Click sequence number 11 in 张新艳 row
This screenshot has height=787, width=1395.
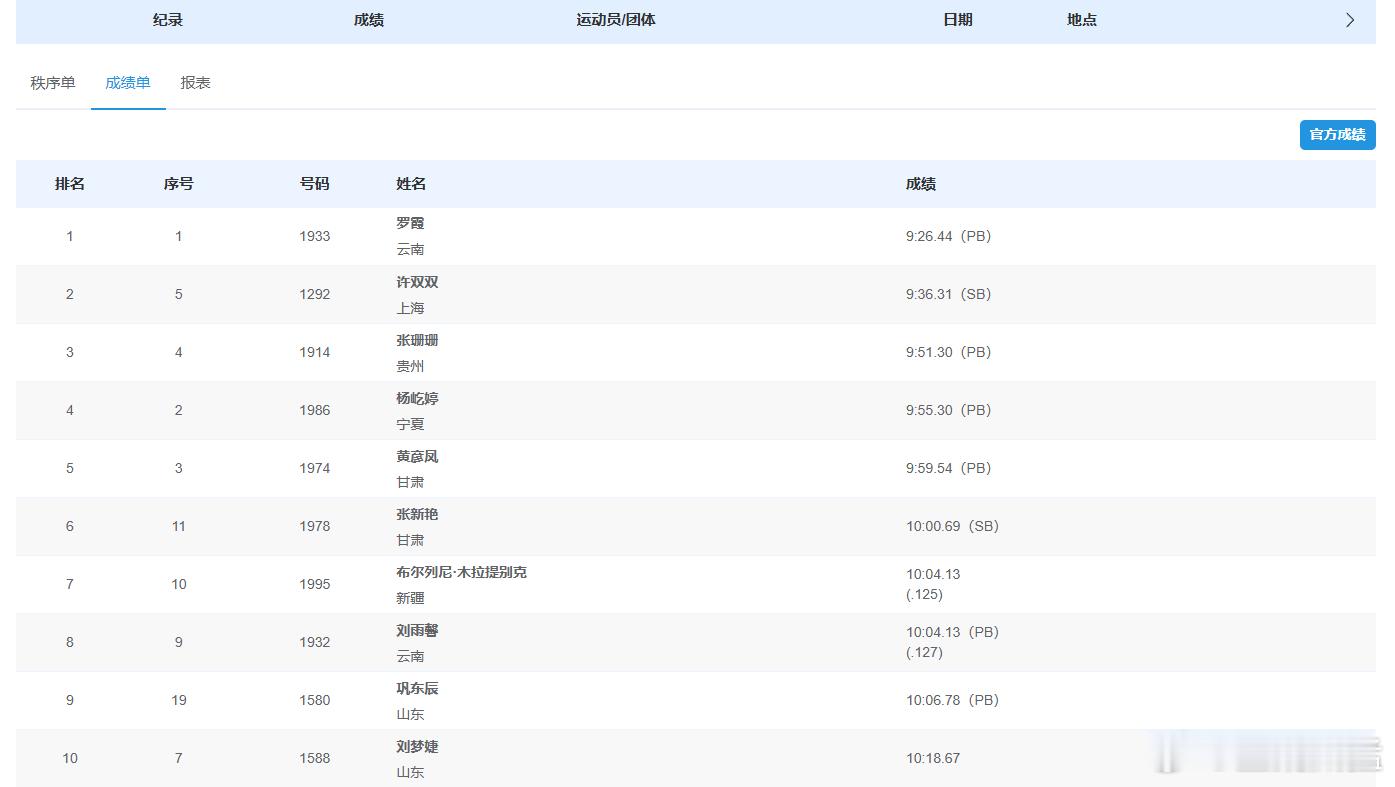click(179, 526)
